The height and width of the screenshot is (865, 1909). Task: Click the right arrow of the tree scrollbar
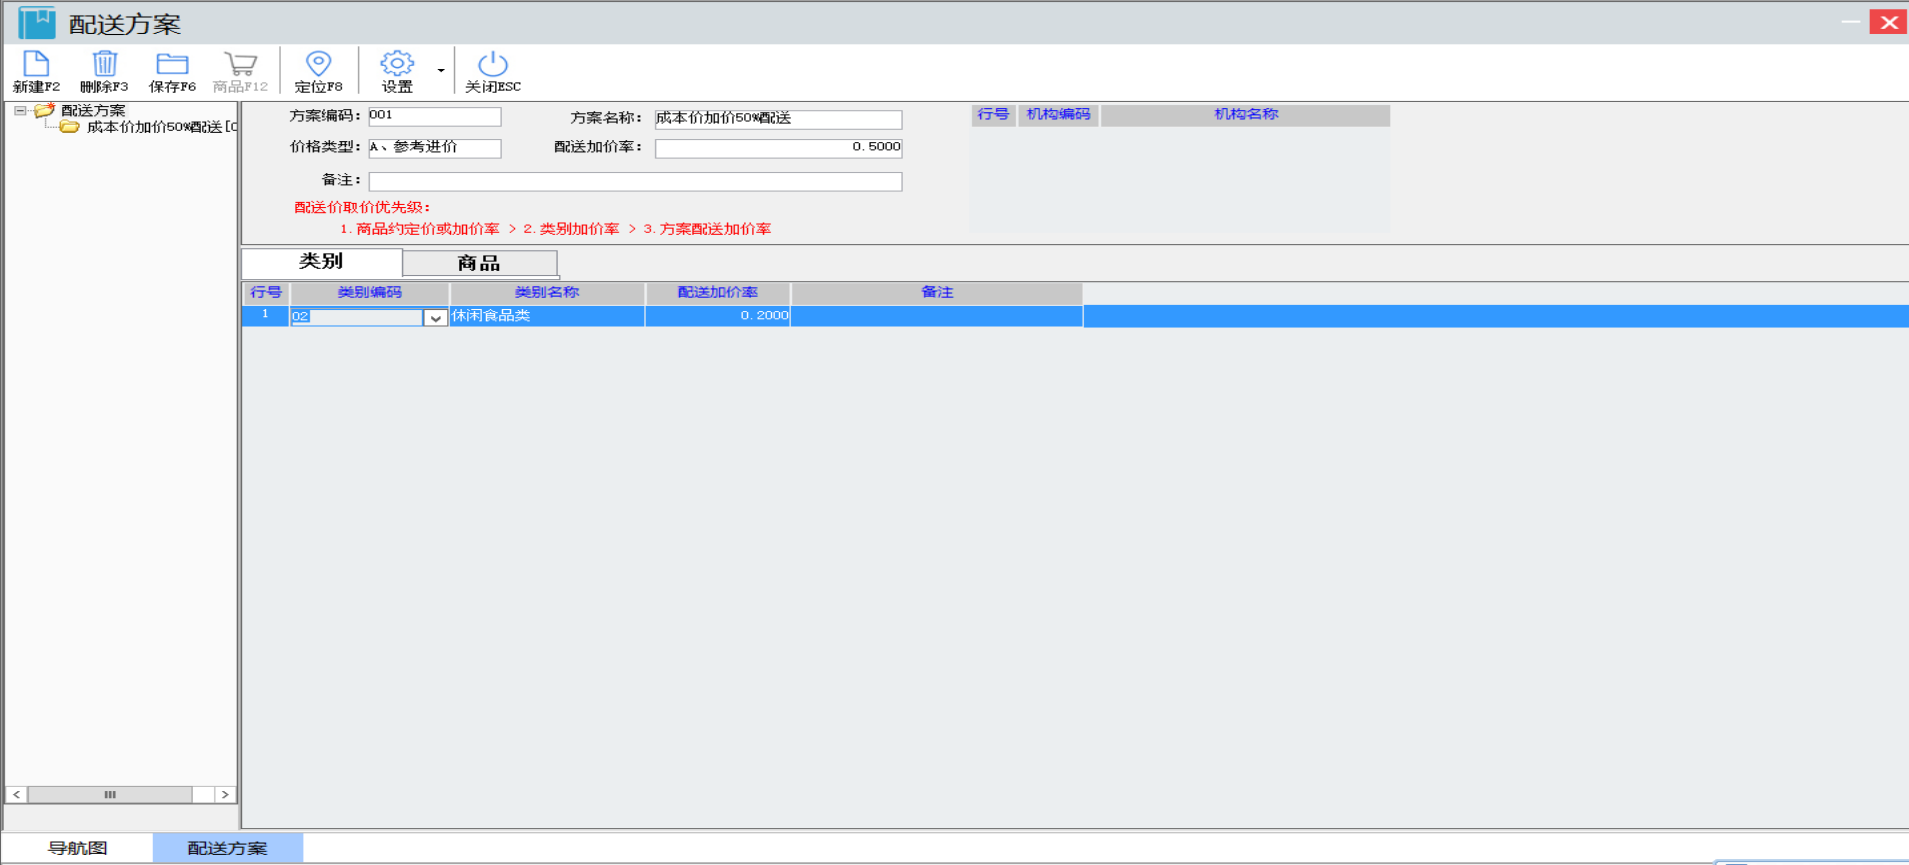[x=225, y=794]
